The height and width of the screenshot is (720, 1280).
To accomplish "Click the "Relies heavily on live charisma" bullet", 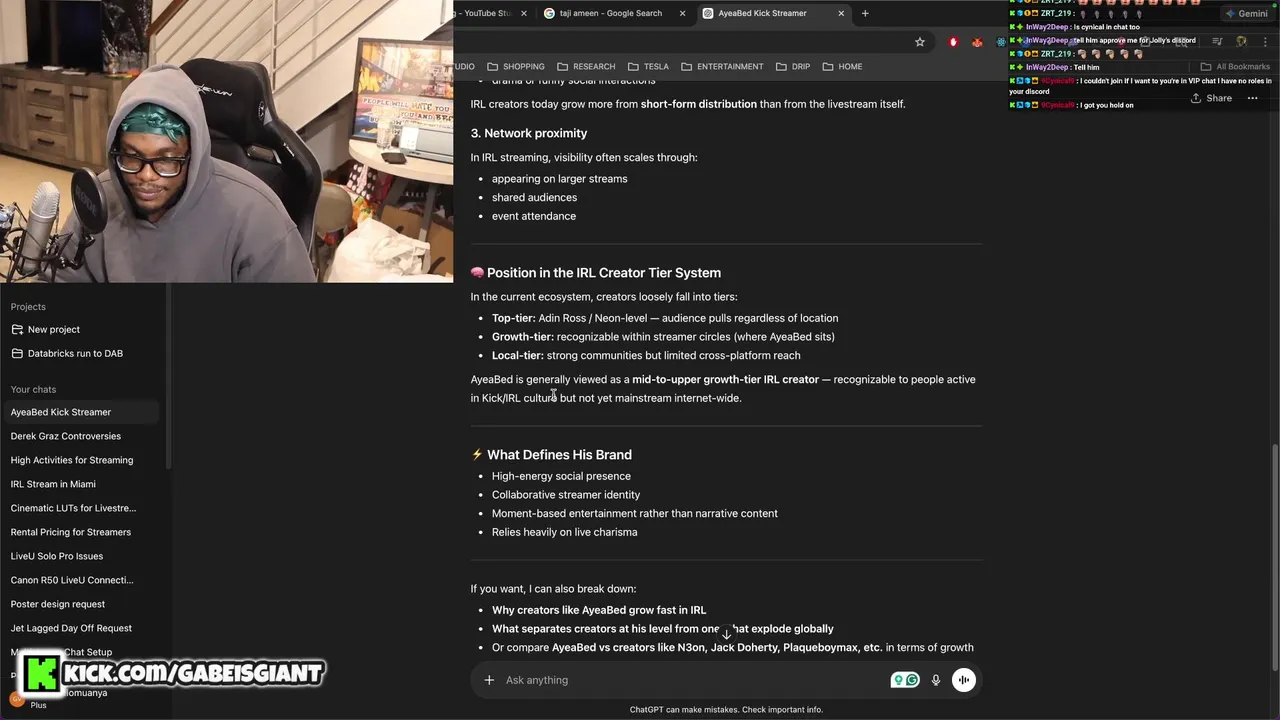I will pyautogui.click(x=564, y=532).
